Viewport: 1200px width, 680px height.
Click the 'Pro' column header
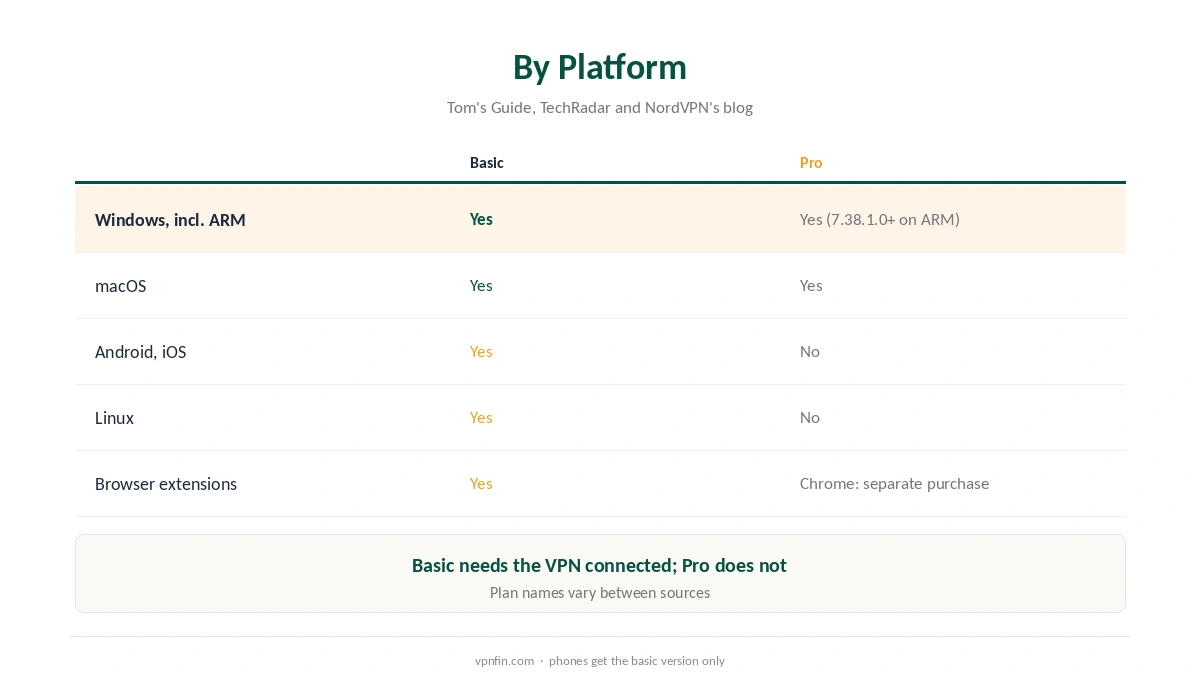coord(811,162)
